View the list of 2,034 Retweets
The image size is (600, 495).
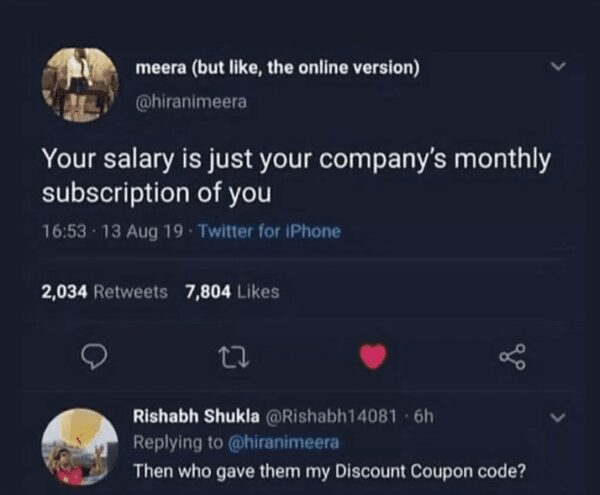click(x=105, y=292)
